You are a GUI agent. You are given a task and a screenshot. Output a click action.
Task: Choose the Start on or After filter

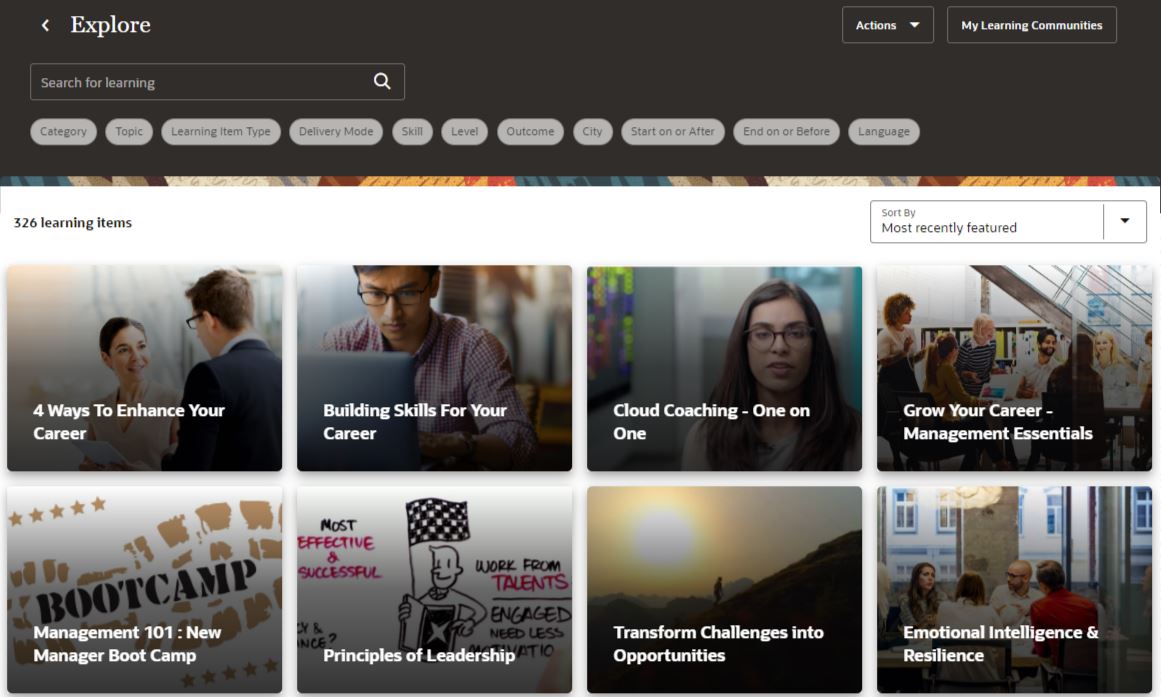tap(673, 132)
